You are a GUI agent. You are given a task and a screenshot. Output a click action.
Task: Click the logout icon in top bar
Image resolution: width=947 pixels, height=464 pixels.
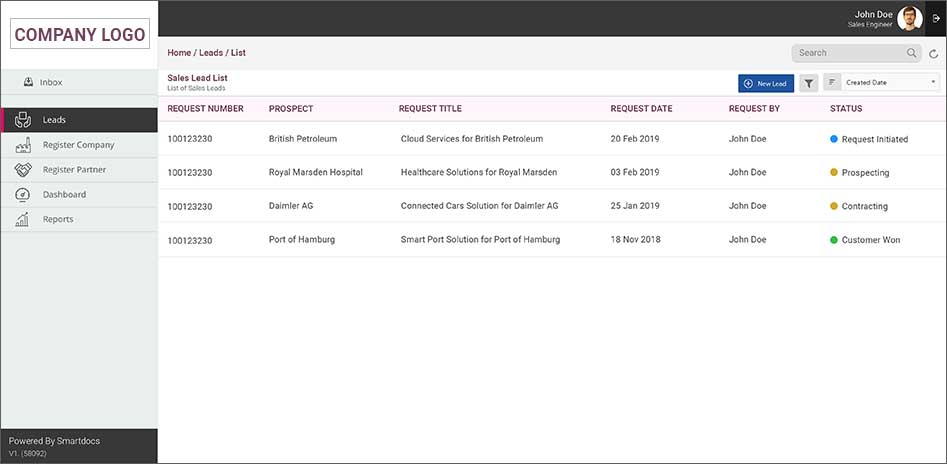point(936,18)
